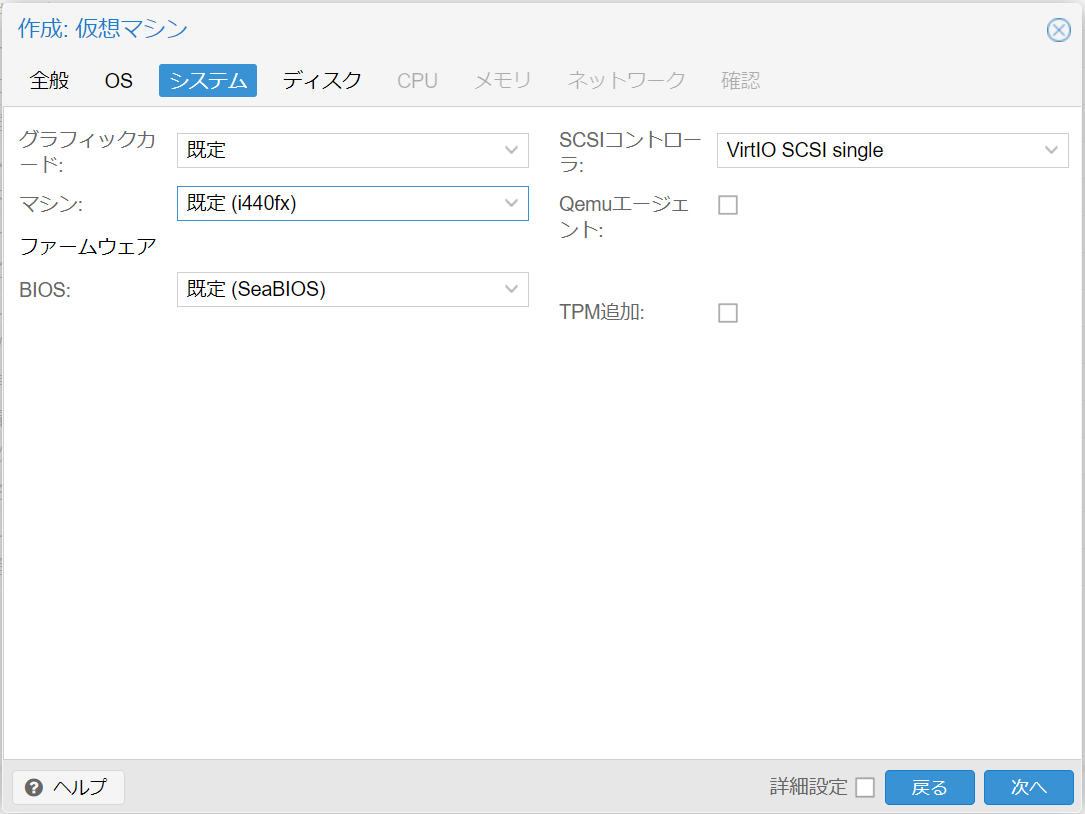Expand the SCSIコントローラ dropdown arrow
This screenshot has height=814, width=1085.
(1051, 150)
